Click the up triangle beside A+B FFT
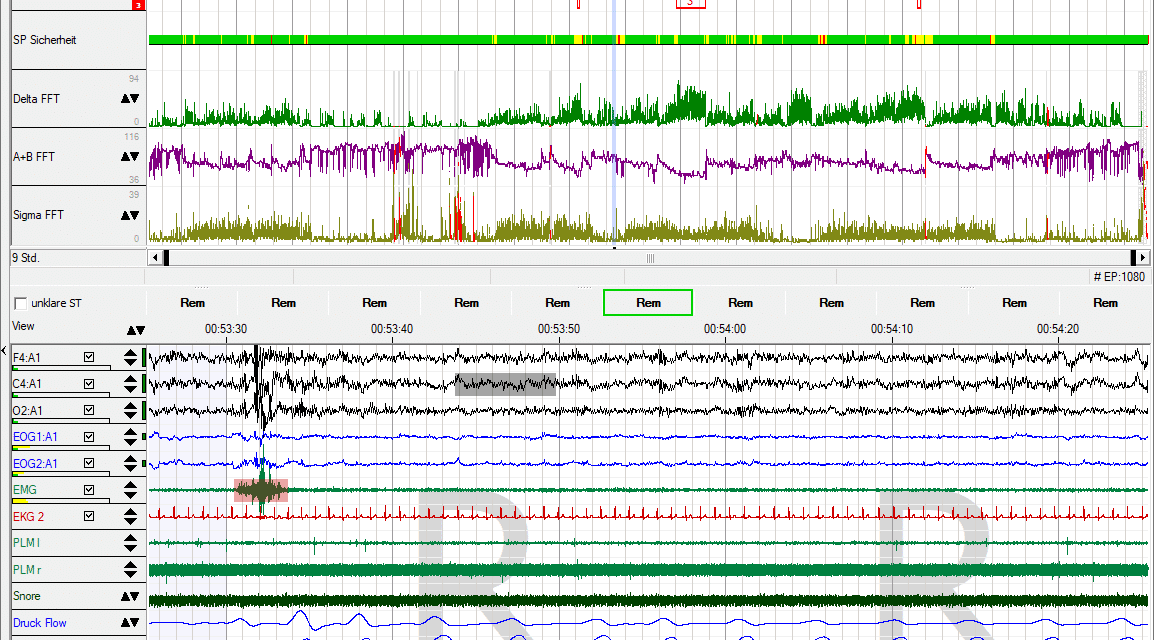 (125, 157)
